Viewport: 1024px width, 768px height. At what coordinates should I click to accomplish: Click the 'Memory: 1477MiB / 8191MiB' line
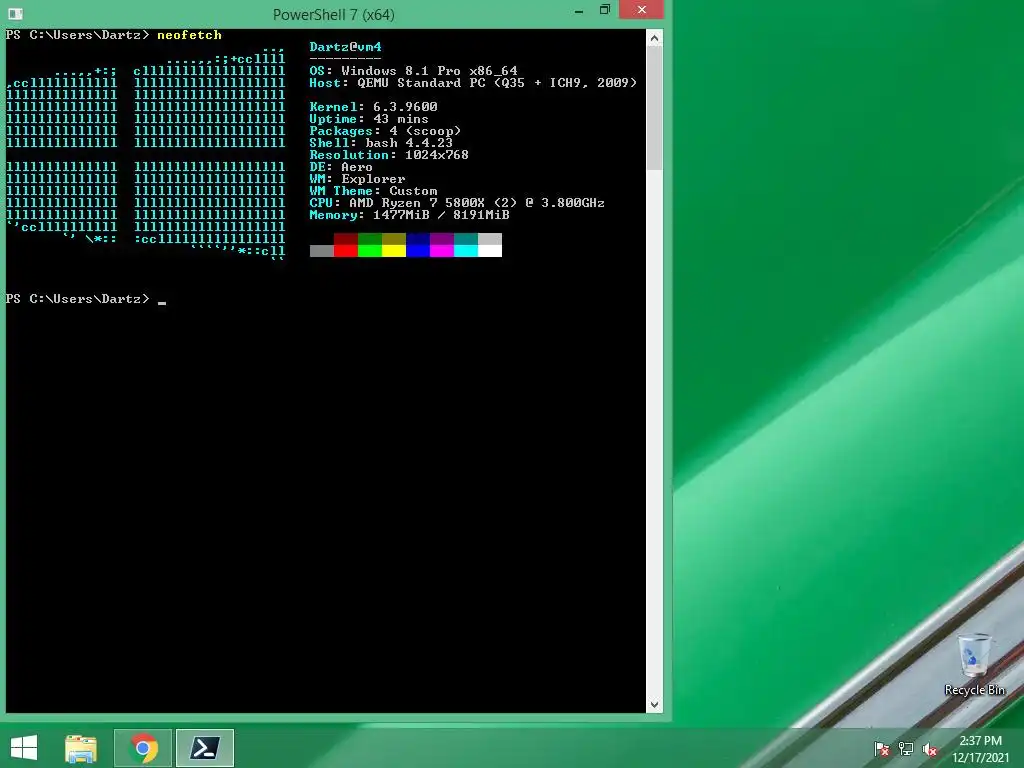coord(409,215)
